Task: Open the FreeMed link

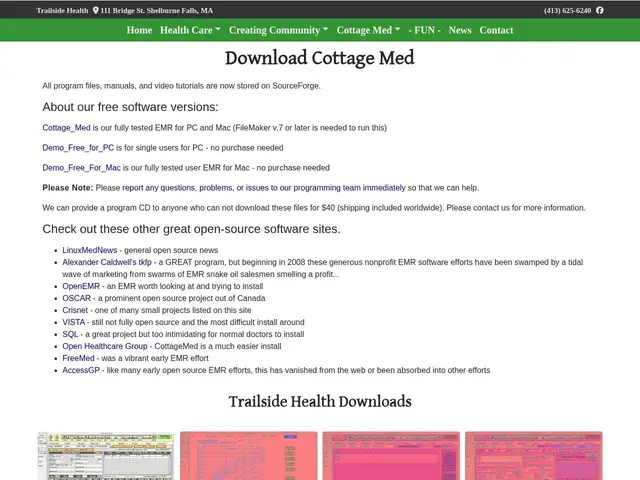Action: point(78,358)
